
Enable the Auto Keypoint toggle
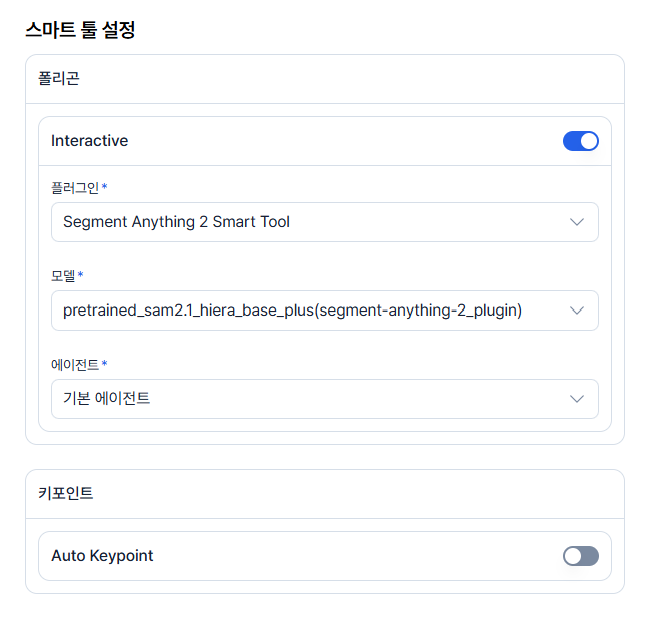[x=580, y=556]
